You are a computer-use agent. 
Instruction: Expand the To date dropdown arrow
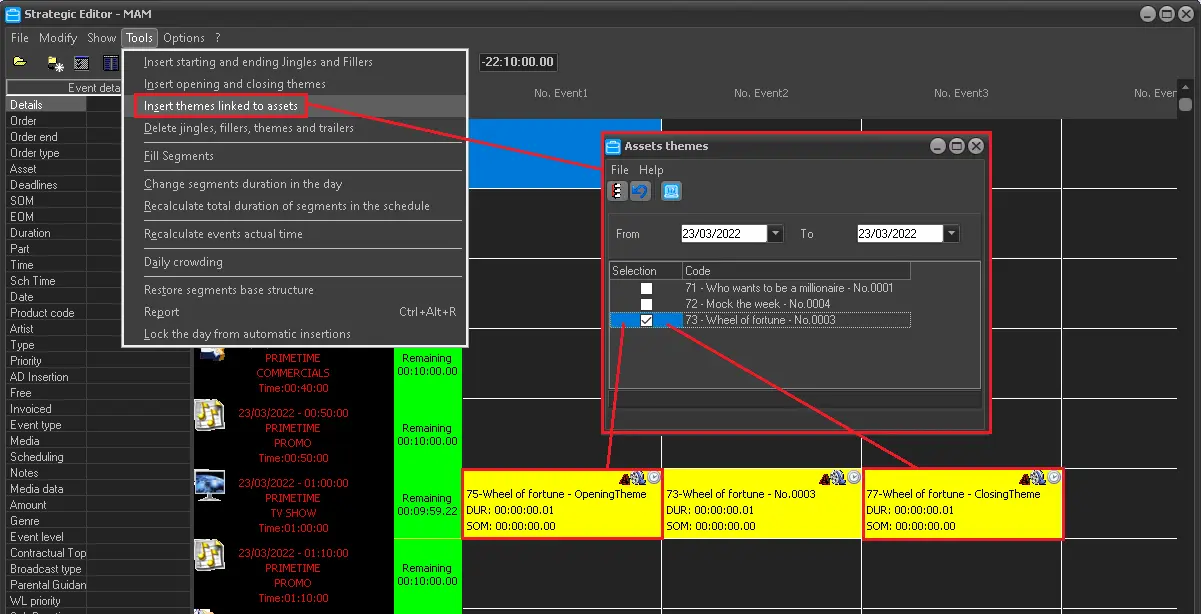coord(951,234)
